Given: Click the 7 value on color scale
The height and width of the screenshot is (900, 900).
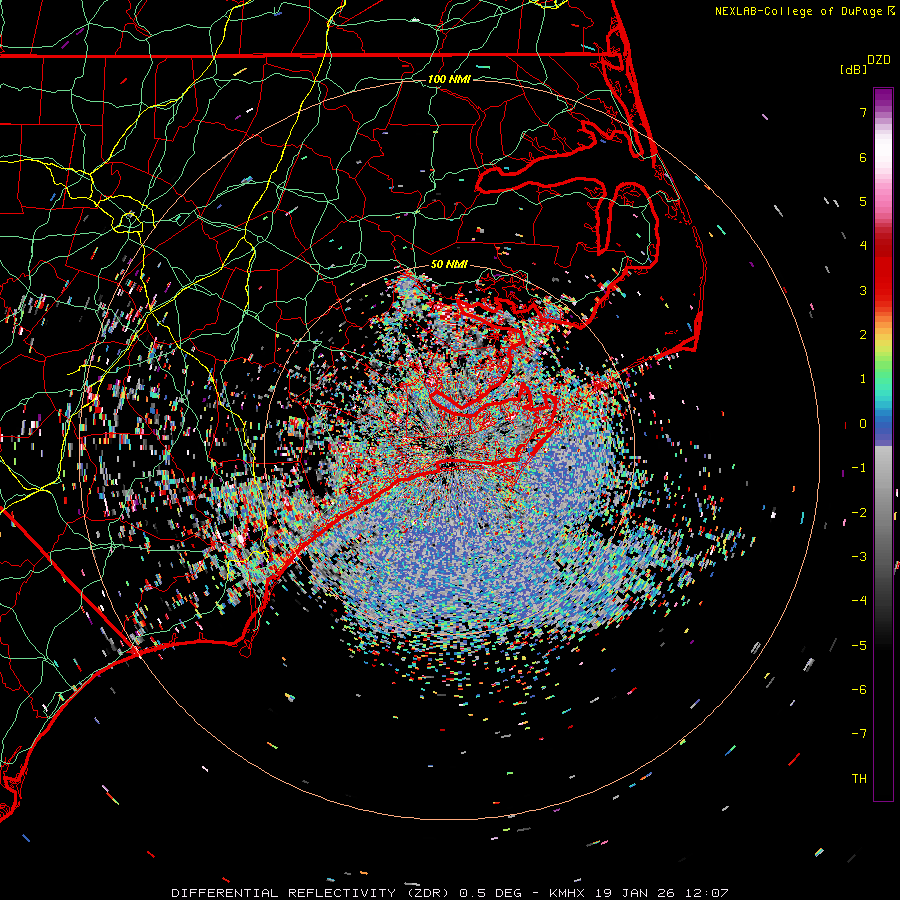Looking at the screenshot, I should (x=863, y=112).
